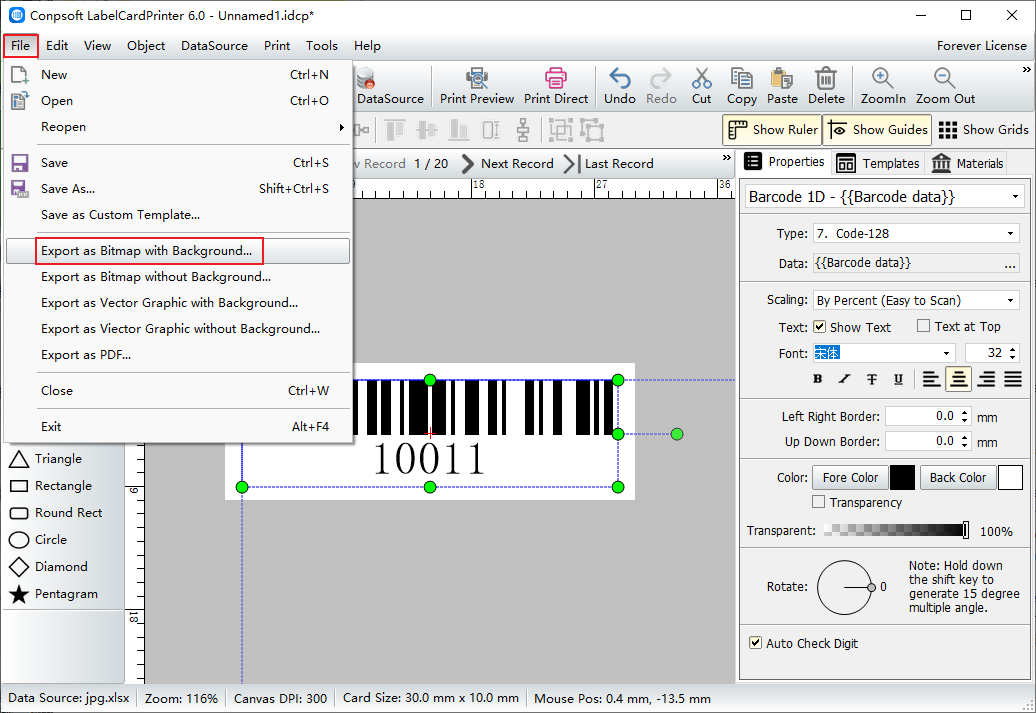Toggle italic font style button
This screenshot has height=713, width=1036.
click(x=844, y=379)
